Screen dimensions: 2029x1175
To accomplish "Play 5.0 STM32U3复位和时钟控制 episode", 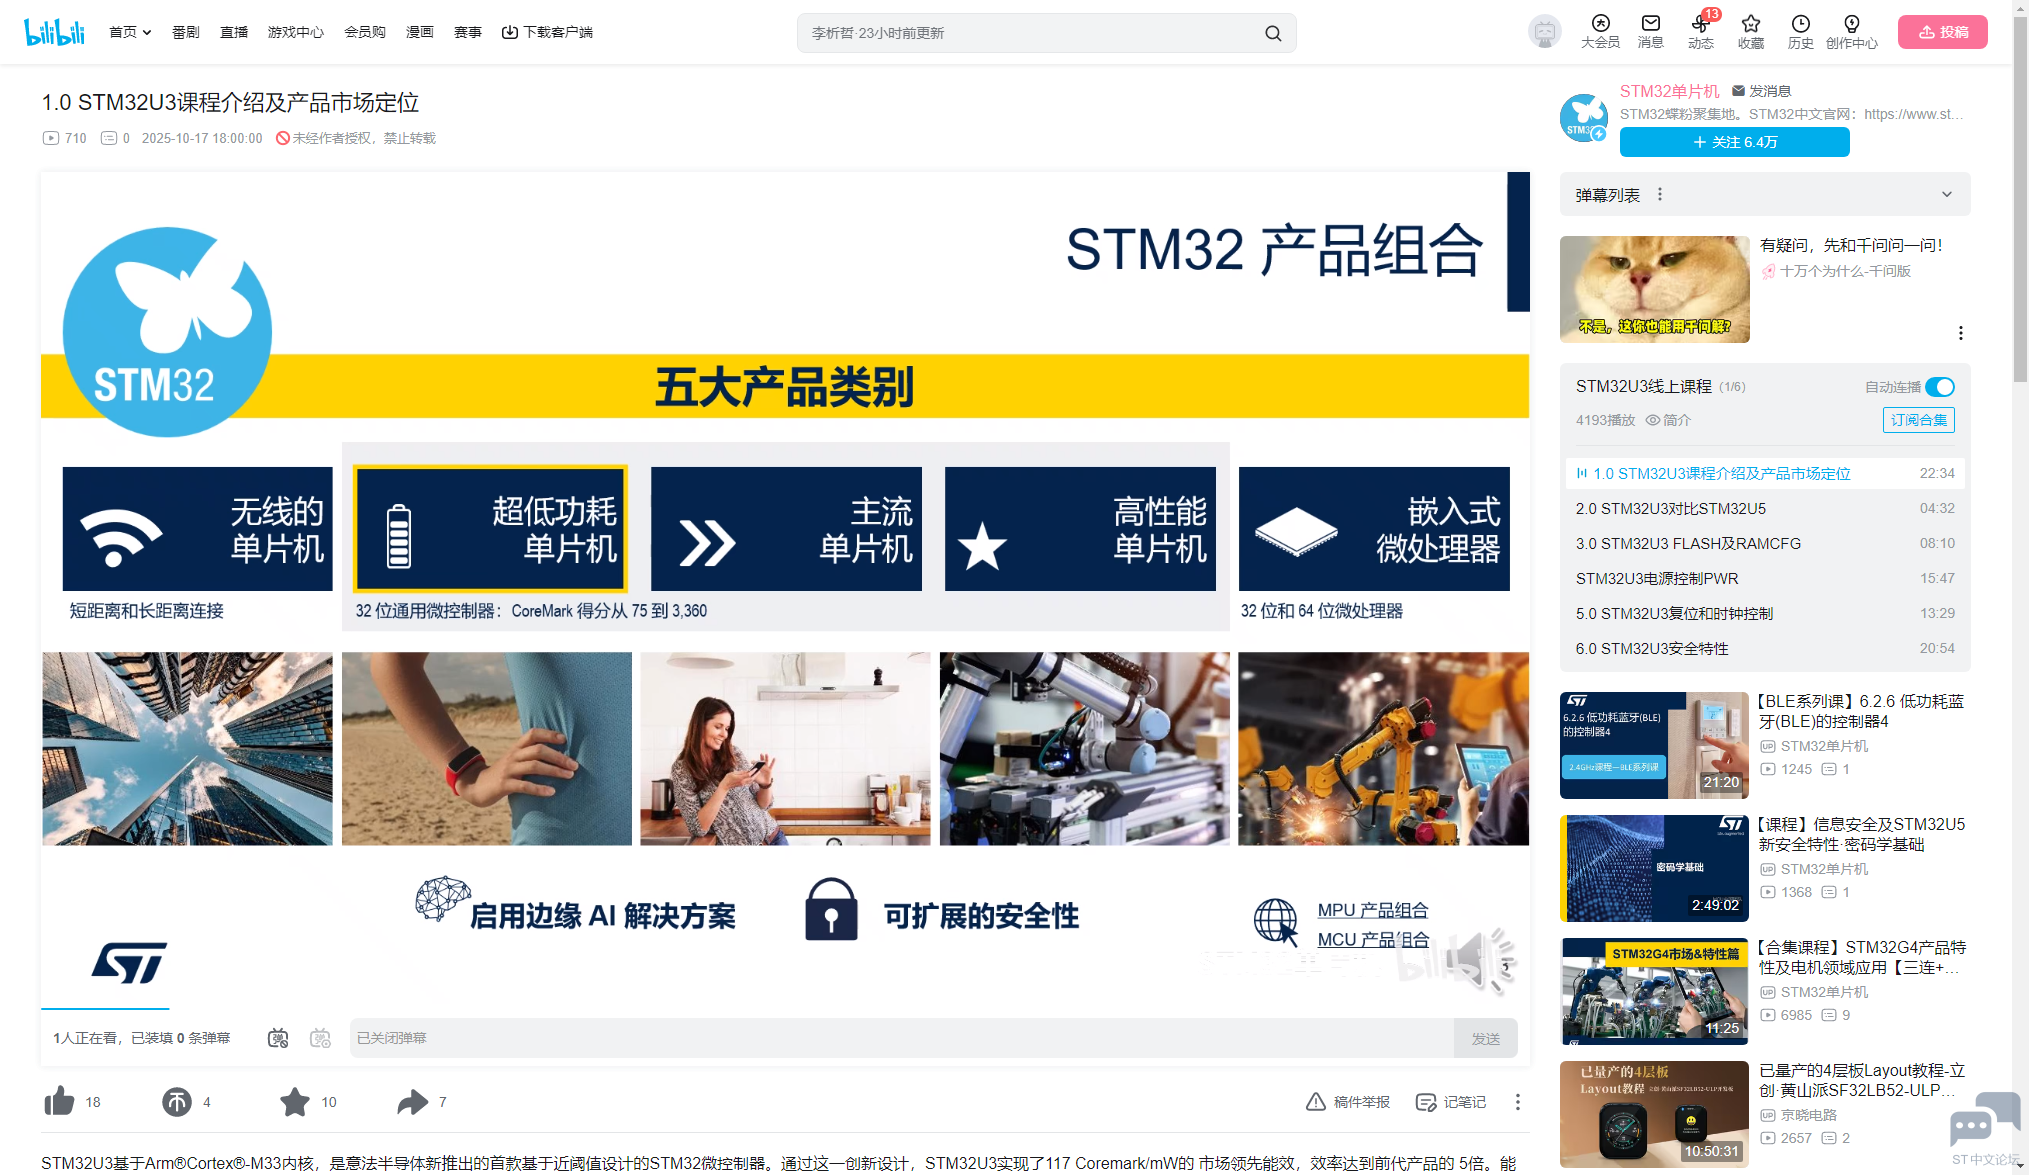I will [x=1765, y=613].
